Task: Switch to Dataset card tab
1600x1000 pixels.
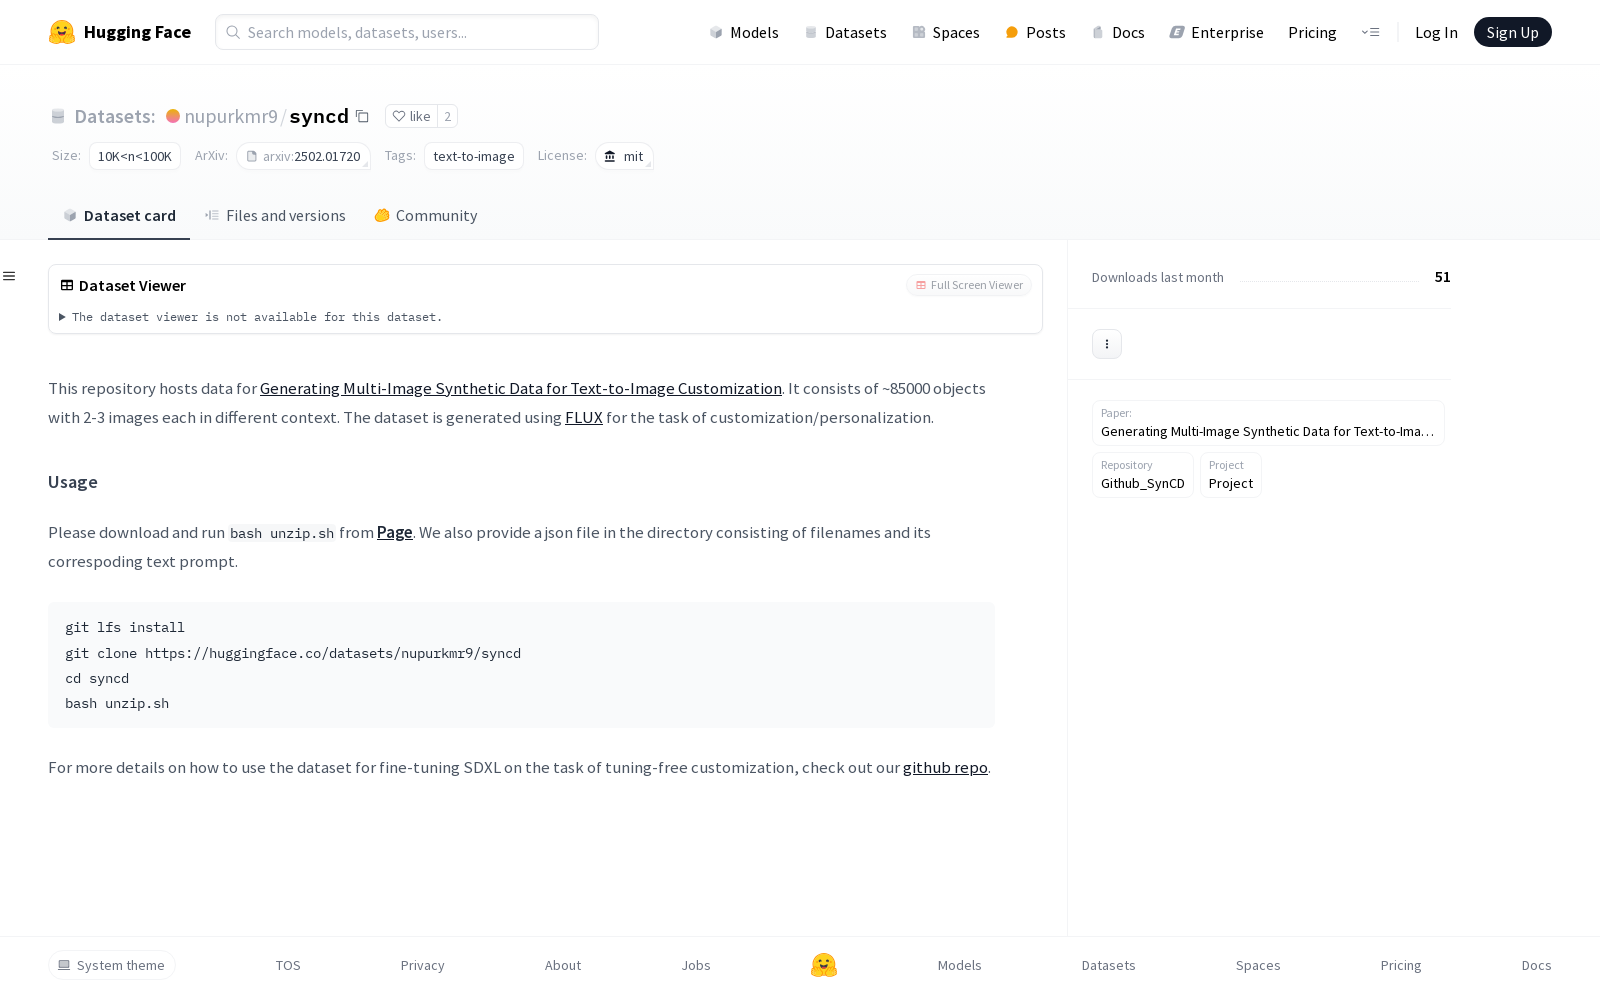Action: pyautogui.click(x=119, y=216)
